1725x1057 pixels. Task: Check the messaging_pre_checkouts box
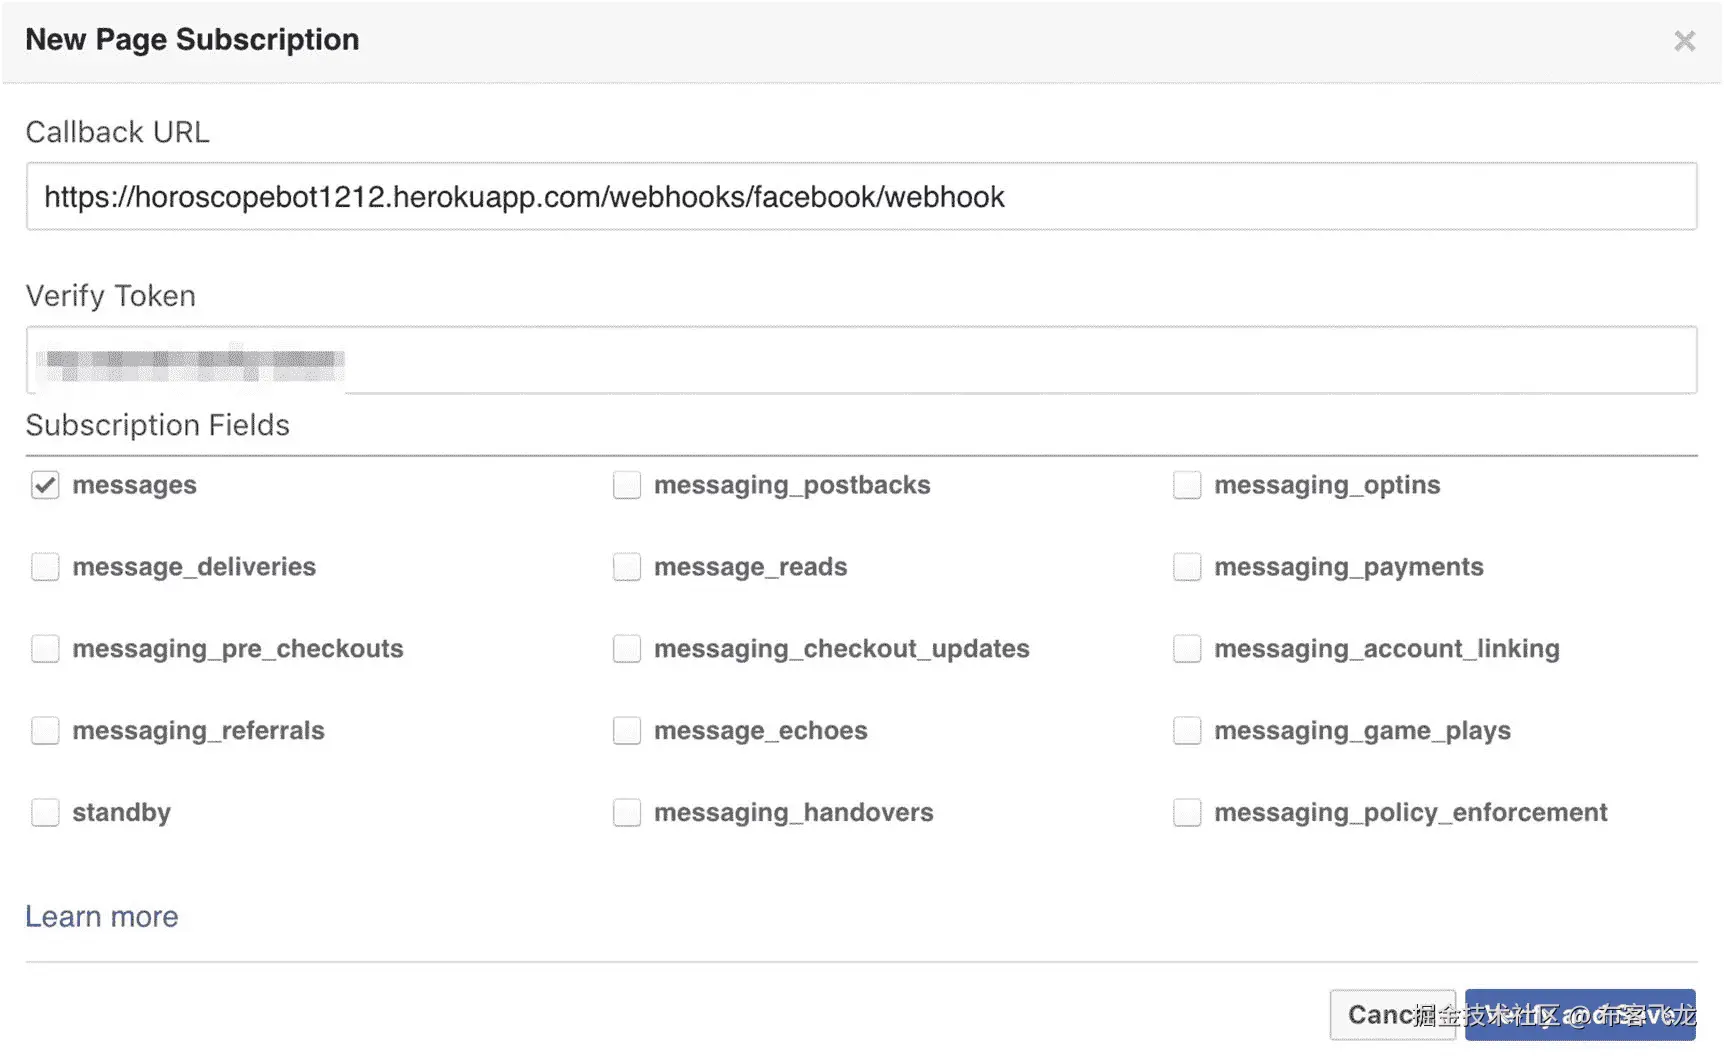45,649
